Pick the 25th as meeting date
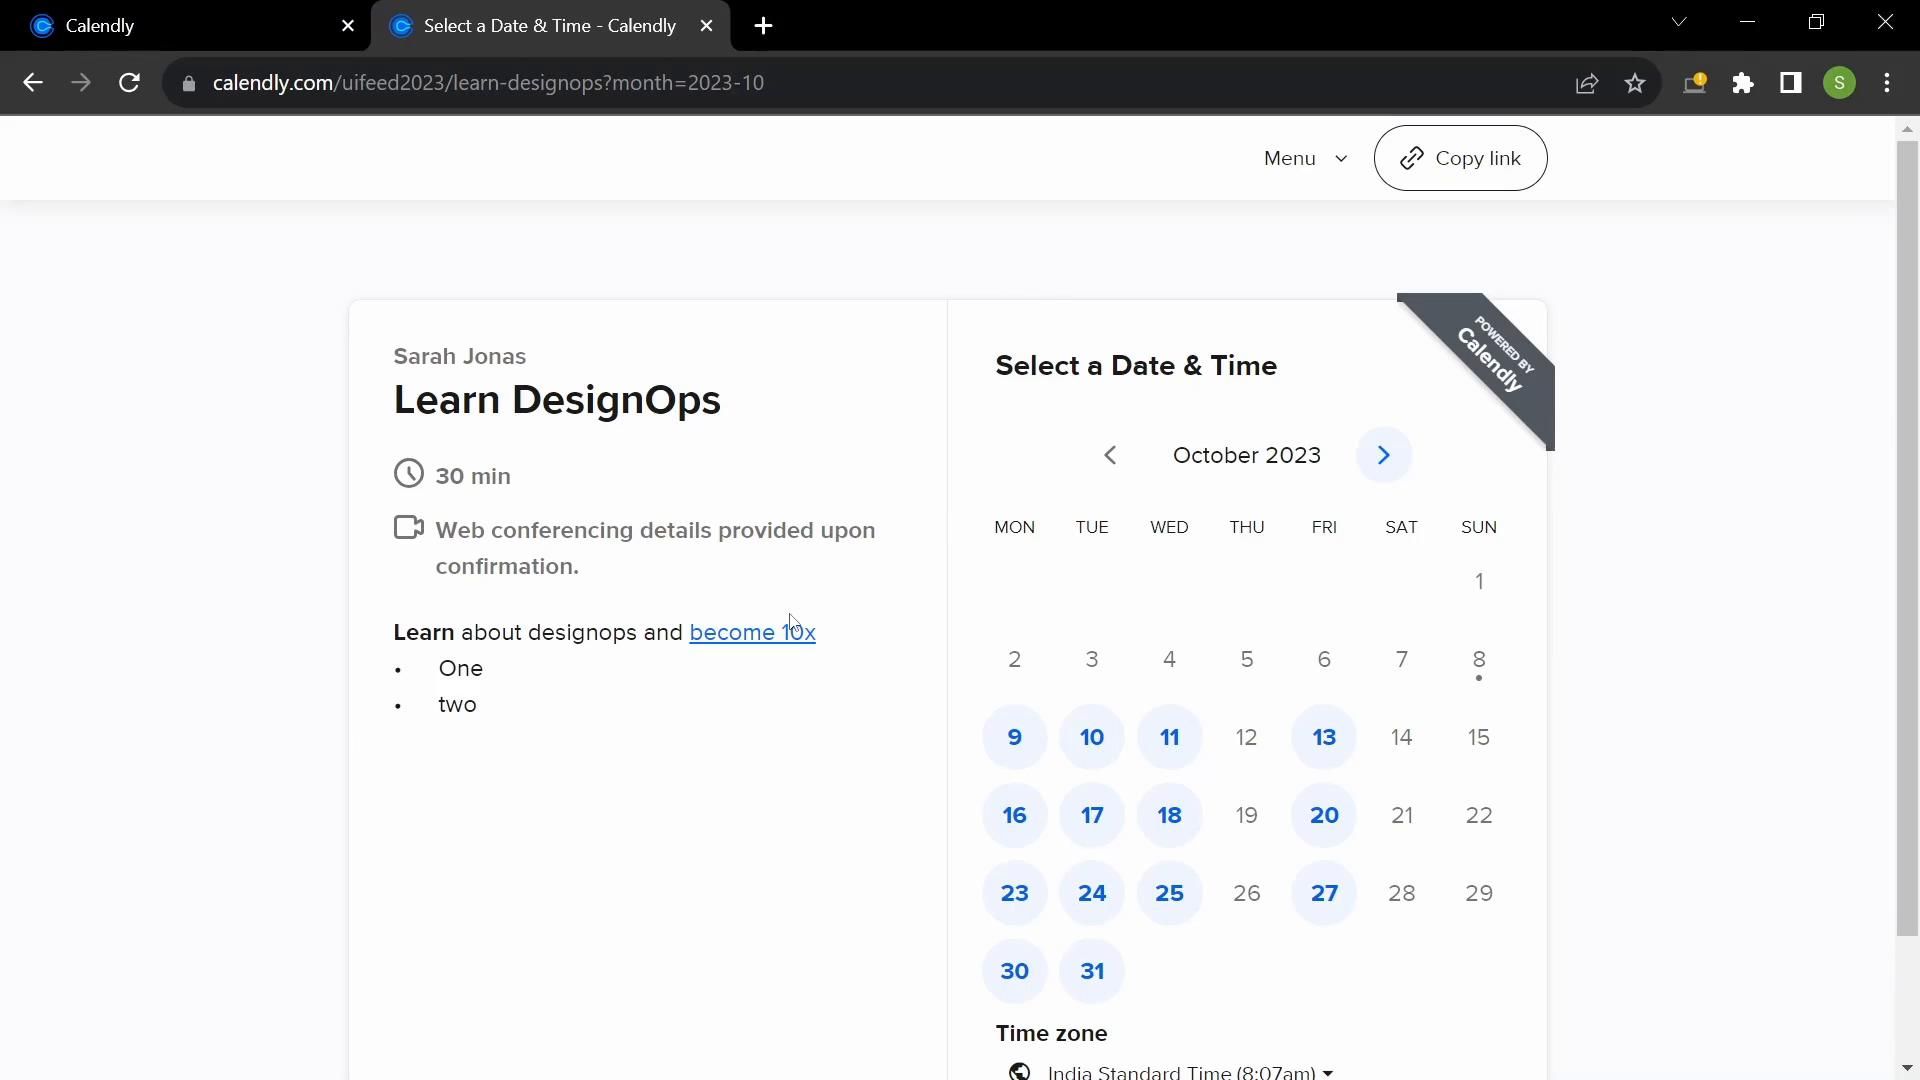 1169,893
